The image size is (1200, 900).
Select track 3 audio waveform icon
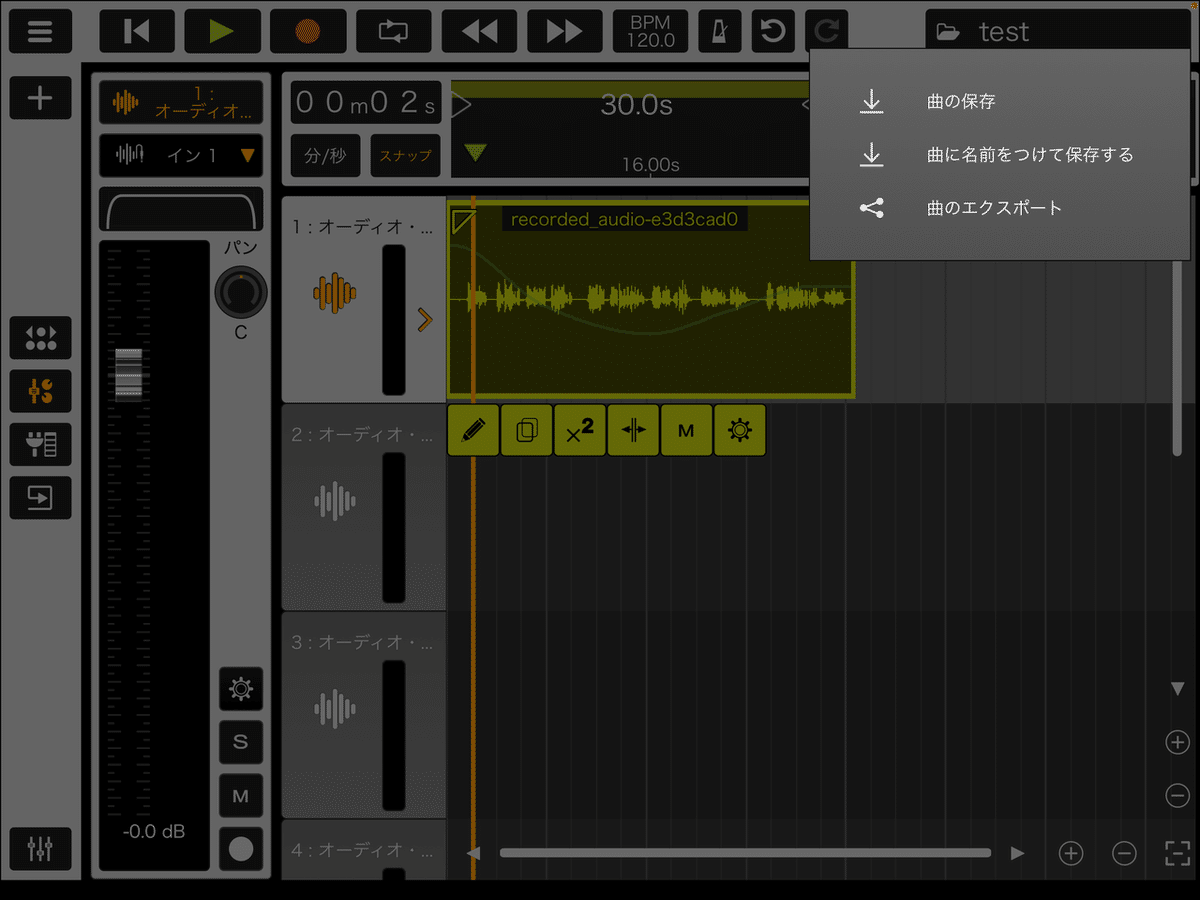pyautogui.click(x=335, y=709)
